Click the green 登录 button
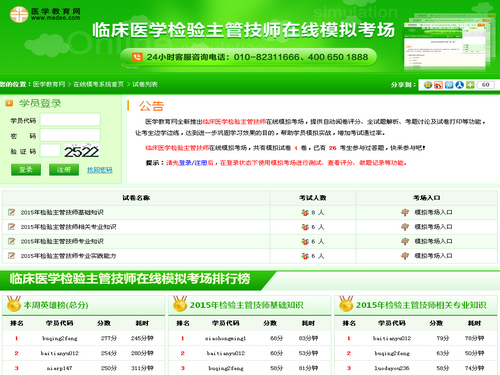The image size is (500, 375). pos(26,169)
